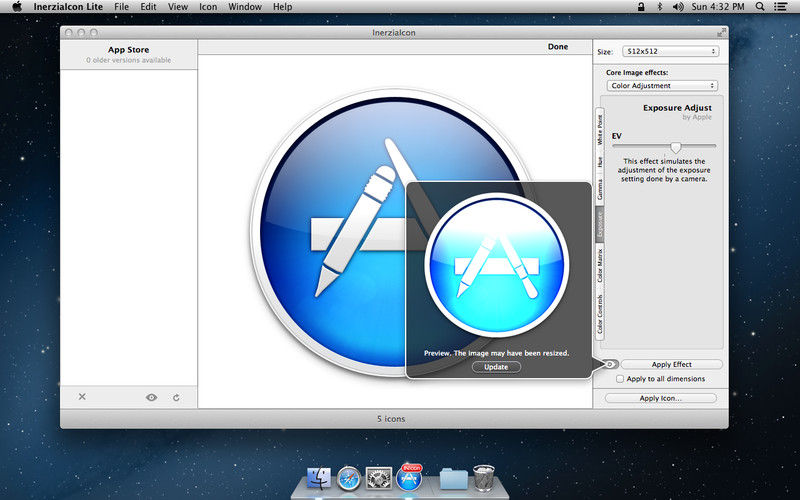The width and height of the screenshot is (800, 500).
Task: Open Finder from the Dock
Action: pos(319,479)
